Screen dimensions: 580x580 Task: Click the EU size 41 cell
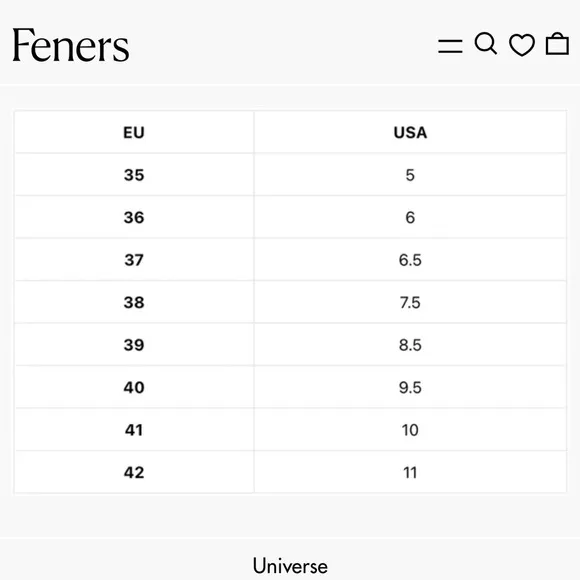tap(134, 430)
